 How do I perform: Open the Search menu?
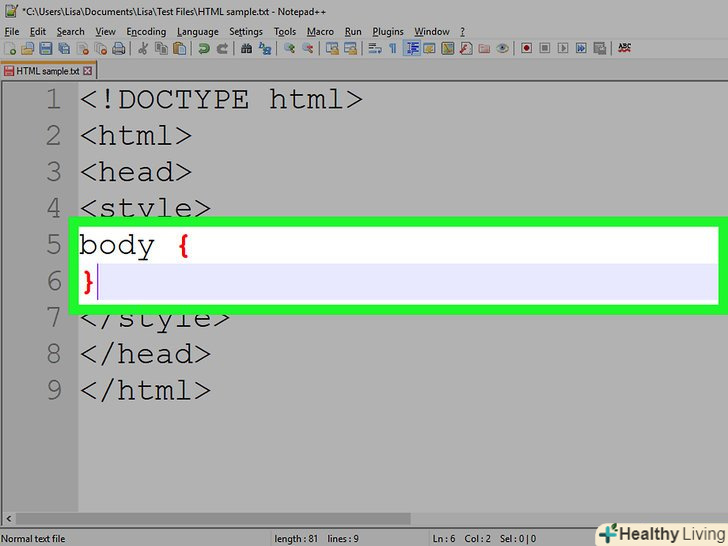pos(71,32)
